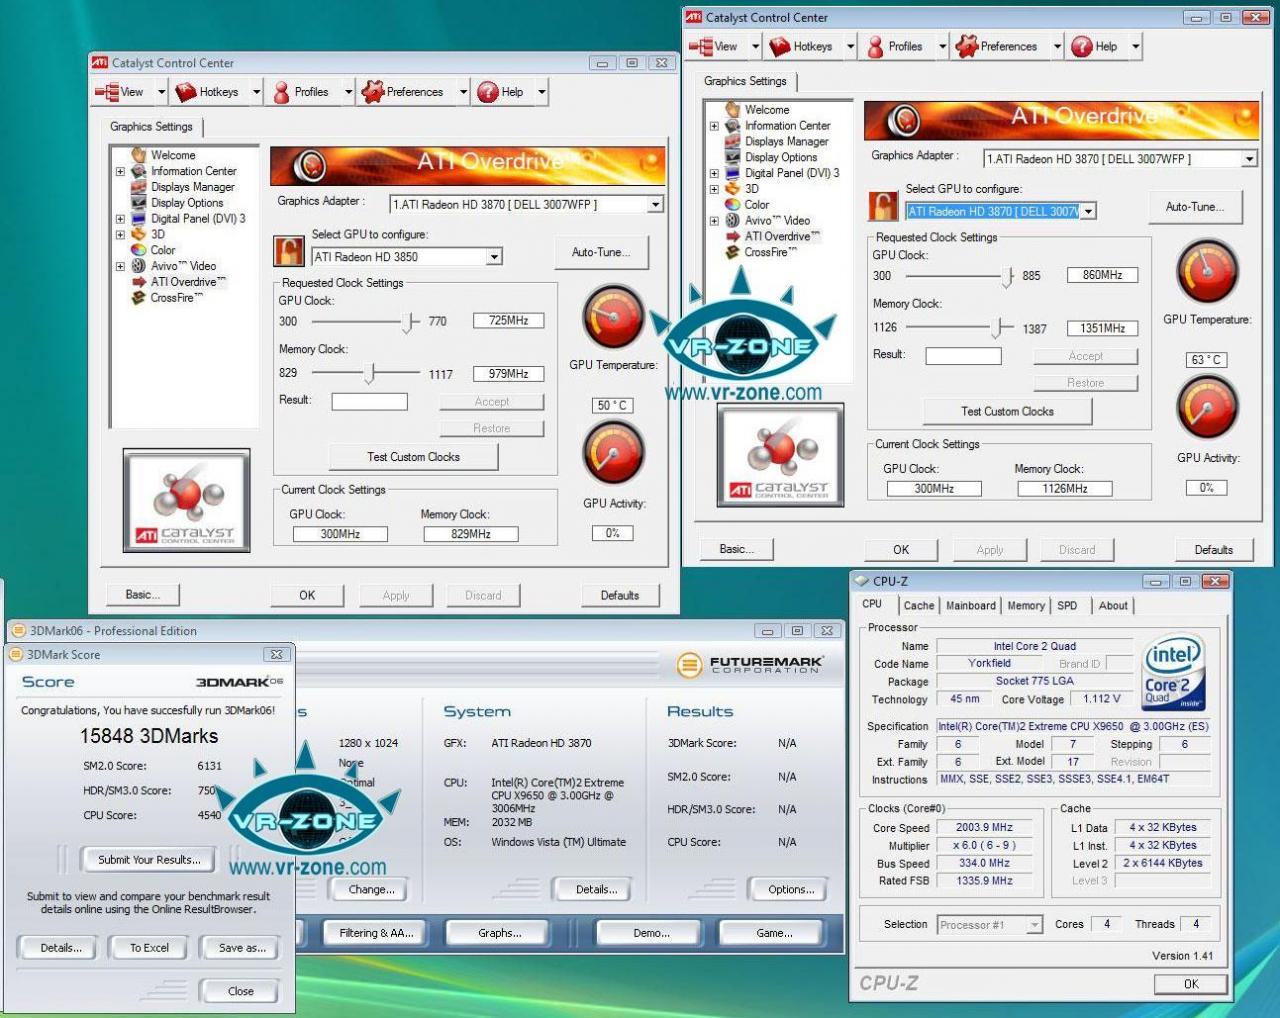Select Display Options in right Catalyst tree

click(781, 158)
